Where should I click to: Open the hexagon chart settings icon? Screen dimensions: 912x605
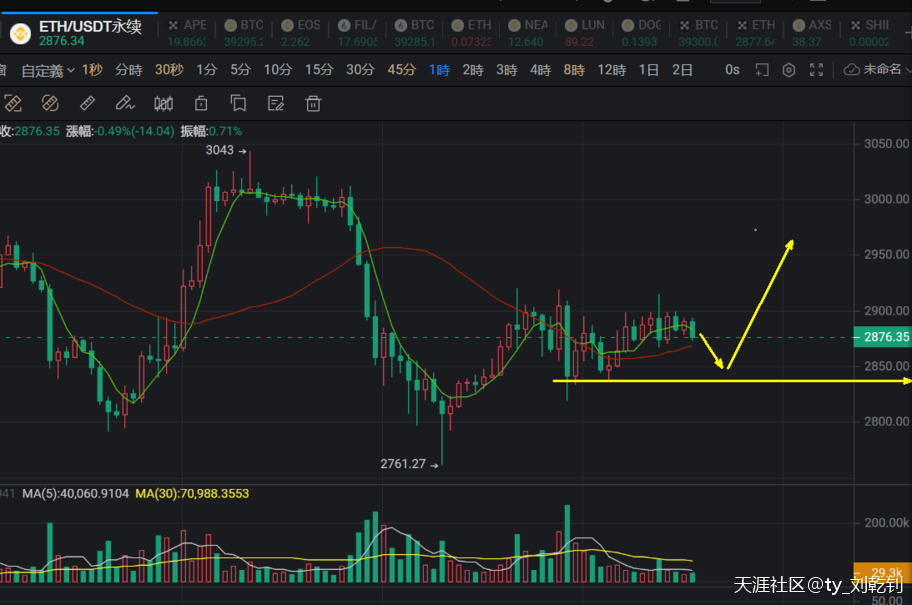pos(788,70)
